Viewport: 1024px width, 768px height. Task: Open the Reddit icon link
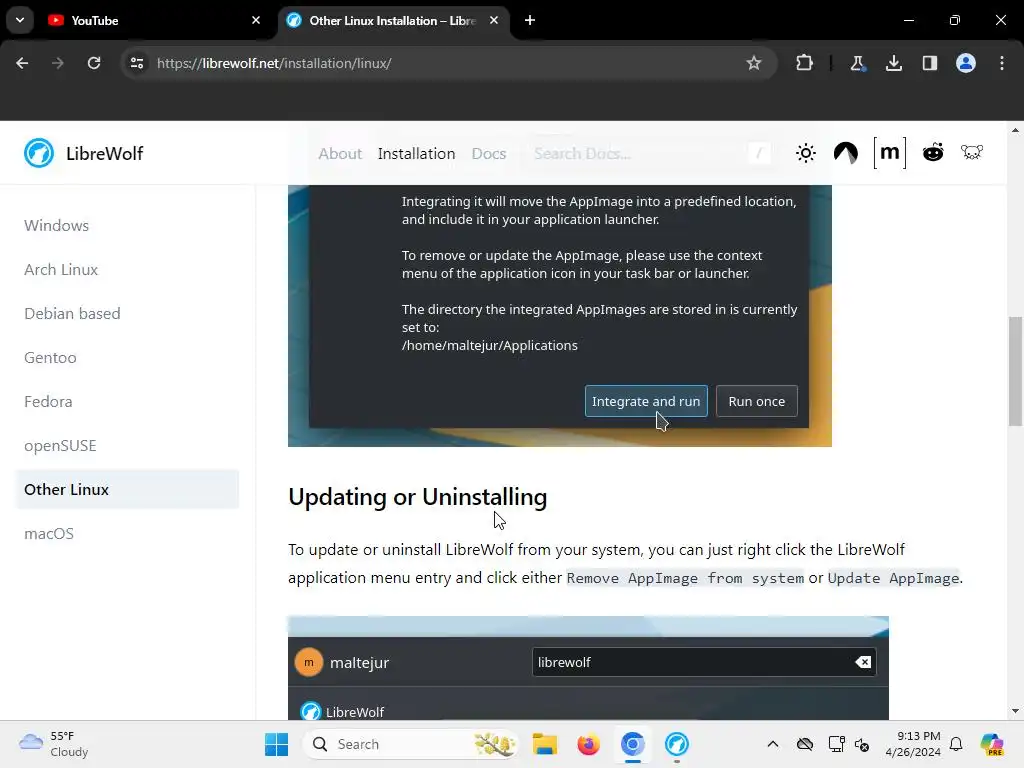(x=933, y=153)
